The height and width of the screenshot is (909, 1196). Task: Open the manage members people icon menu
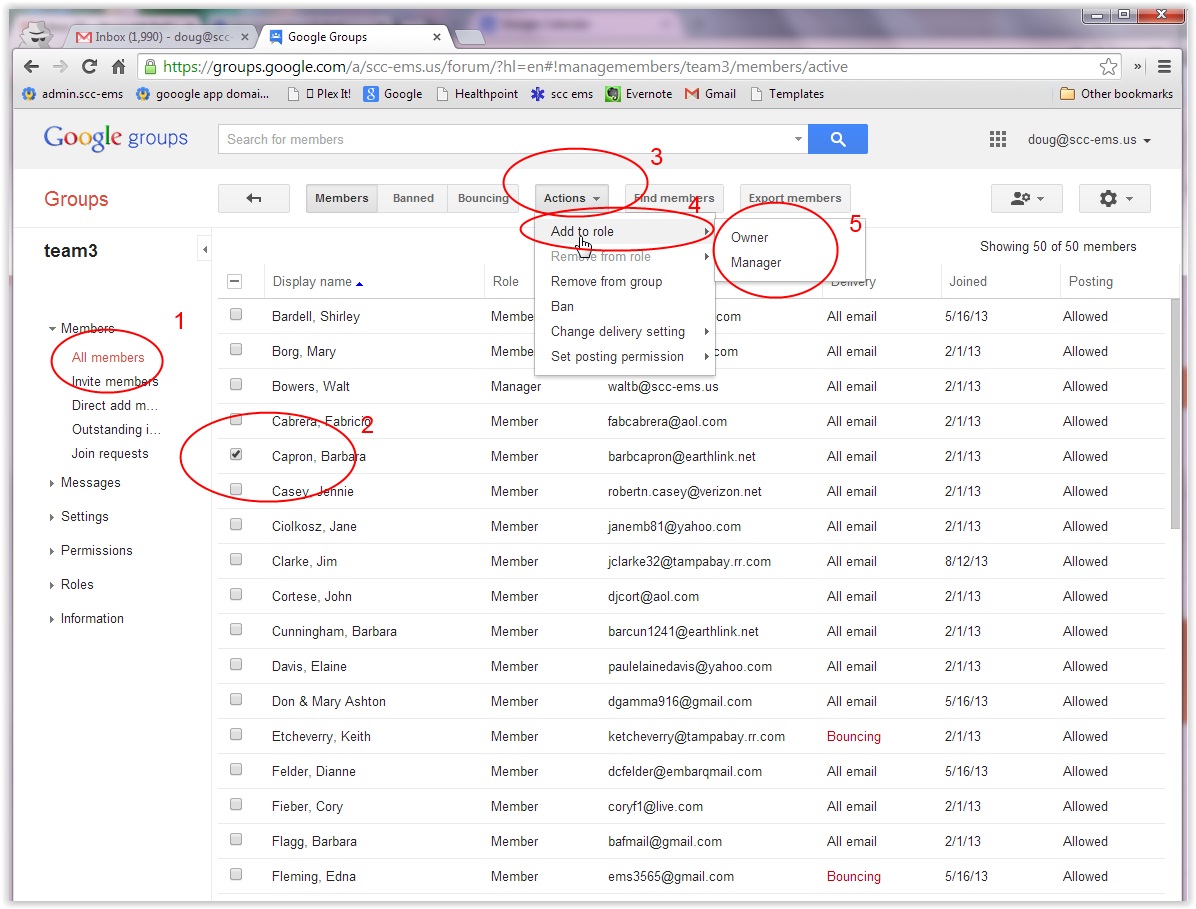tap(1026, 198)
